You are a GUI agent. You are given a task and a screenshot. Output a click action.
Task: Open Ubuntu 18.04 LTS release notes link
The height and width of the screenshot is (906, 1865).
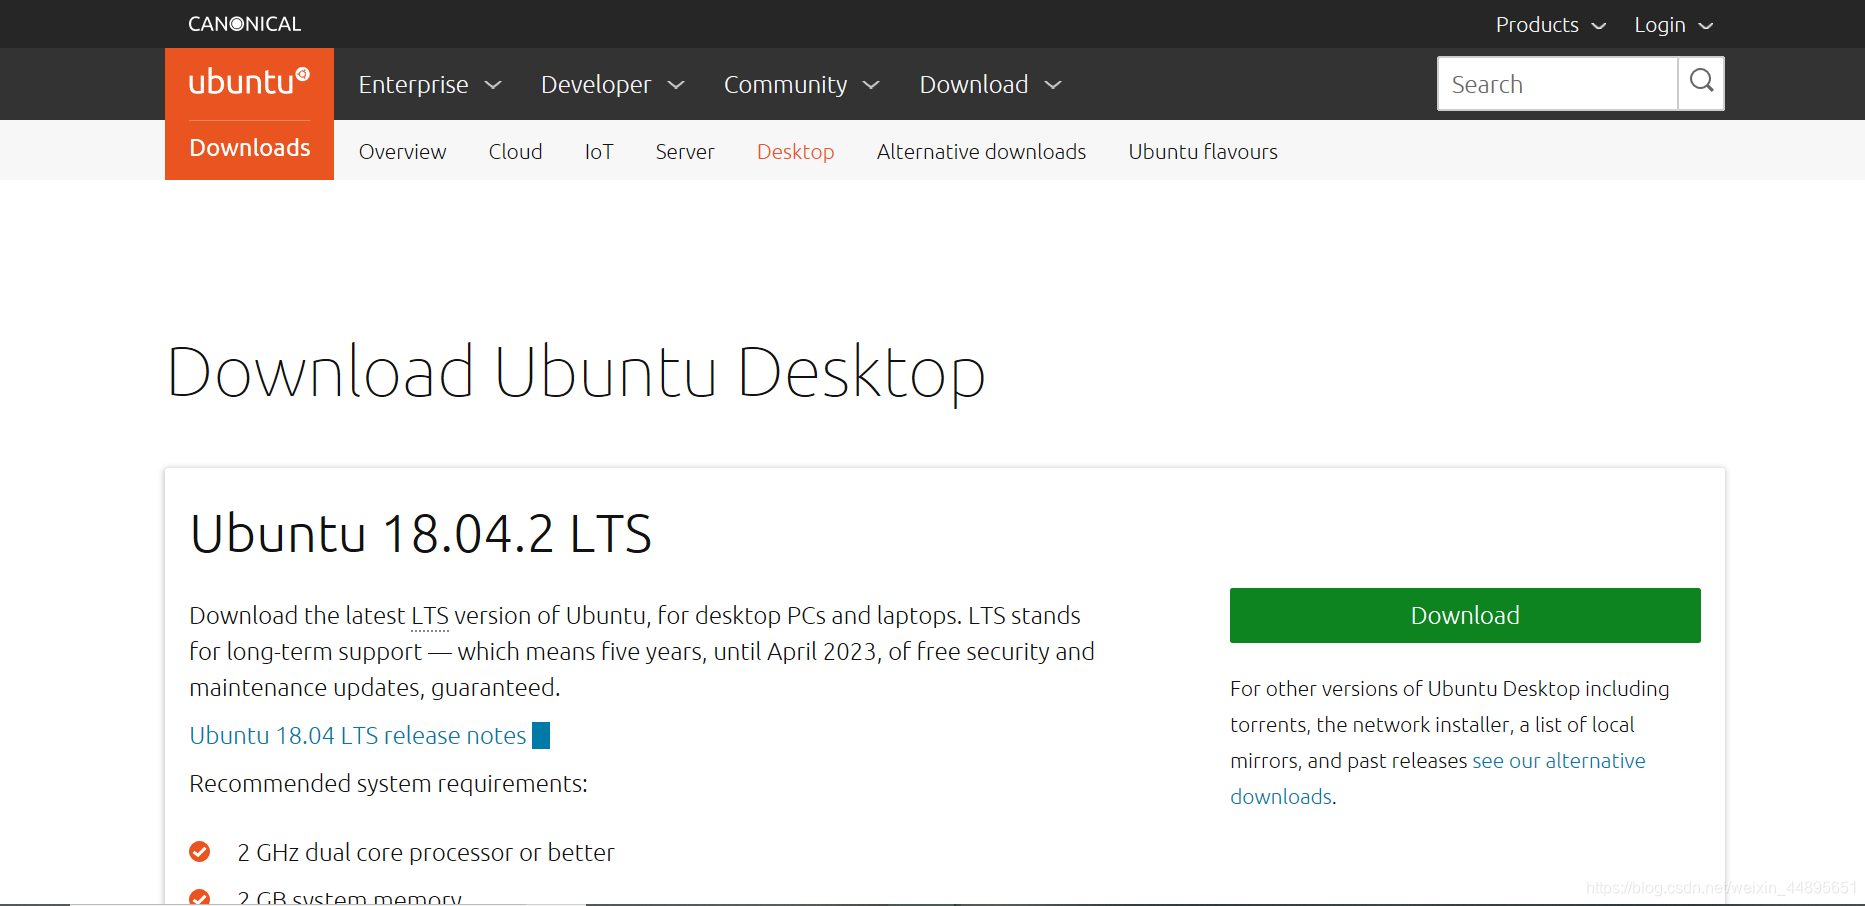coord(358,735)
